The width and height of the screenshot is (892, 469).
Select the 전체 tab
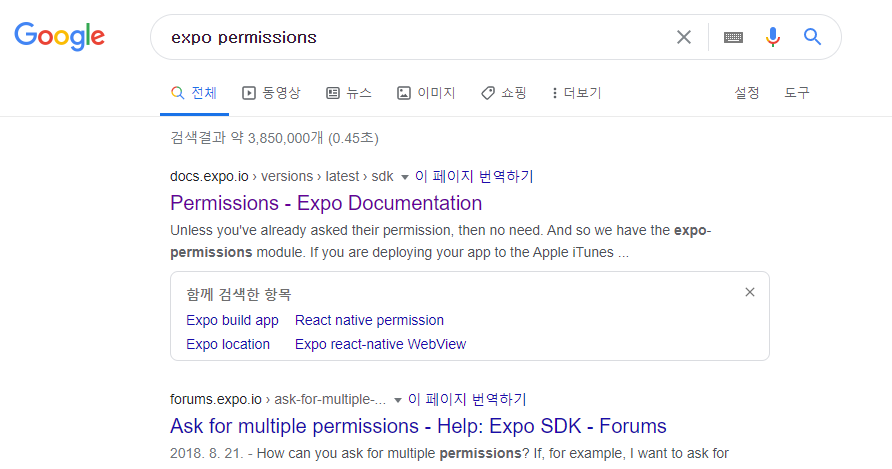point(194,93)
